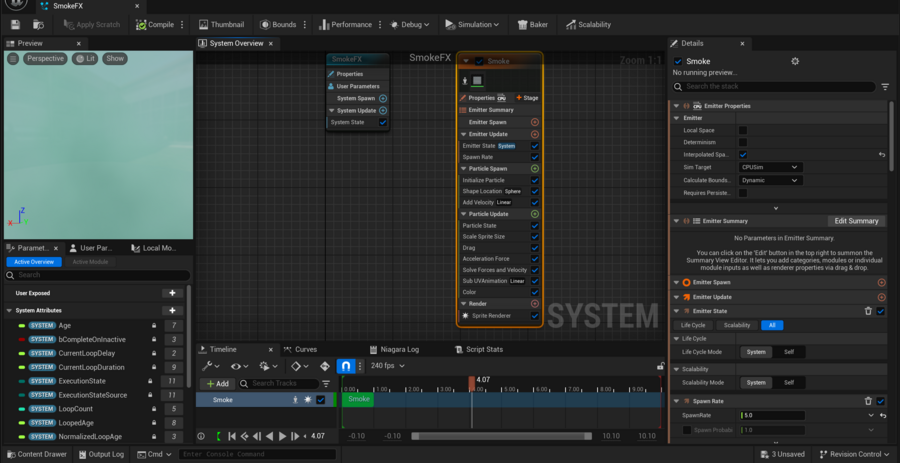Play the timeline forward
900x463 pixels.
pyautogui.click(x=282, y=437)
